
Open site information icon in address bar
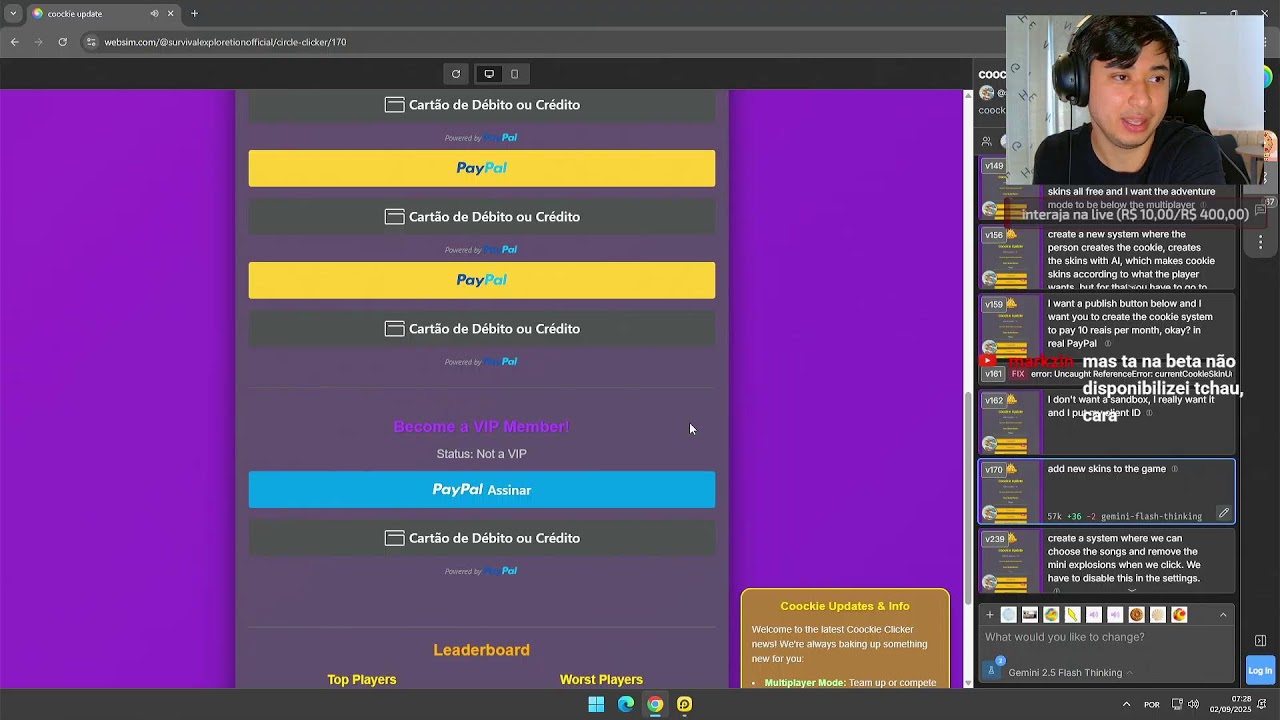click(x=91, y=42)
